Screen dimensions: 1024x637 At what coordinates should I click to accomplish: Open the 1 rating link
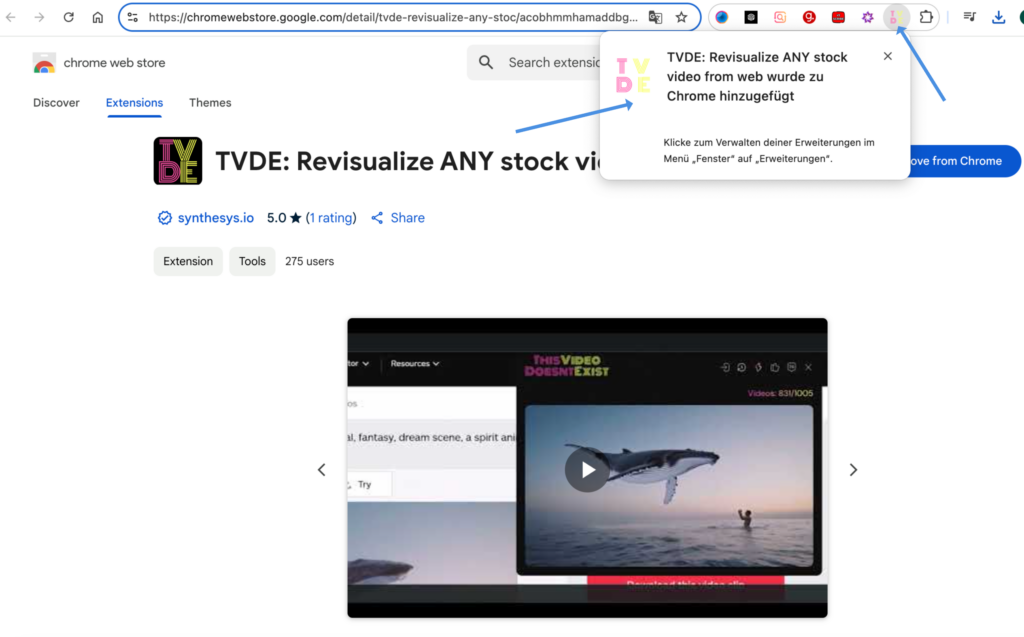click(331, 218)
